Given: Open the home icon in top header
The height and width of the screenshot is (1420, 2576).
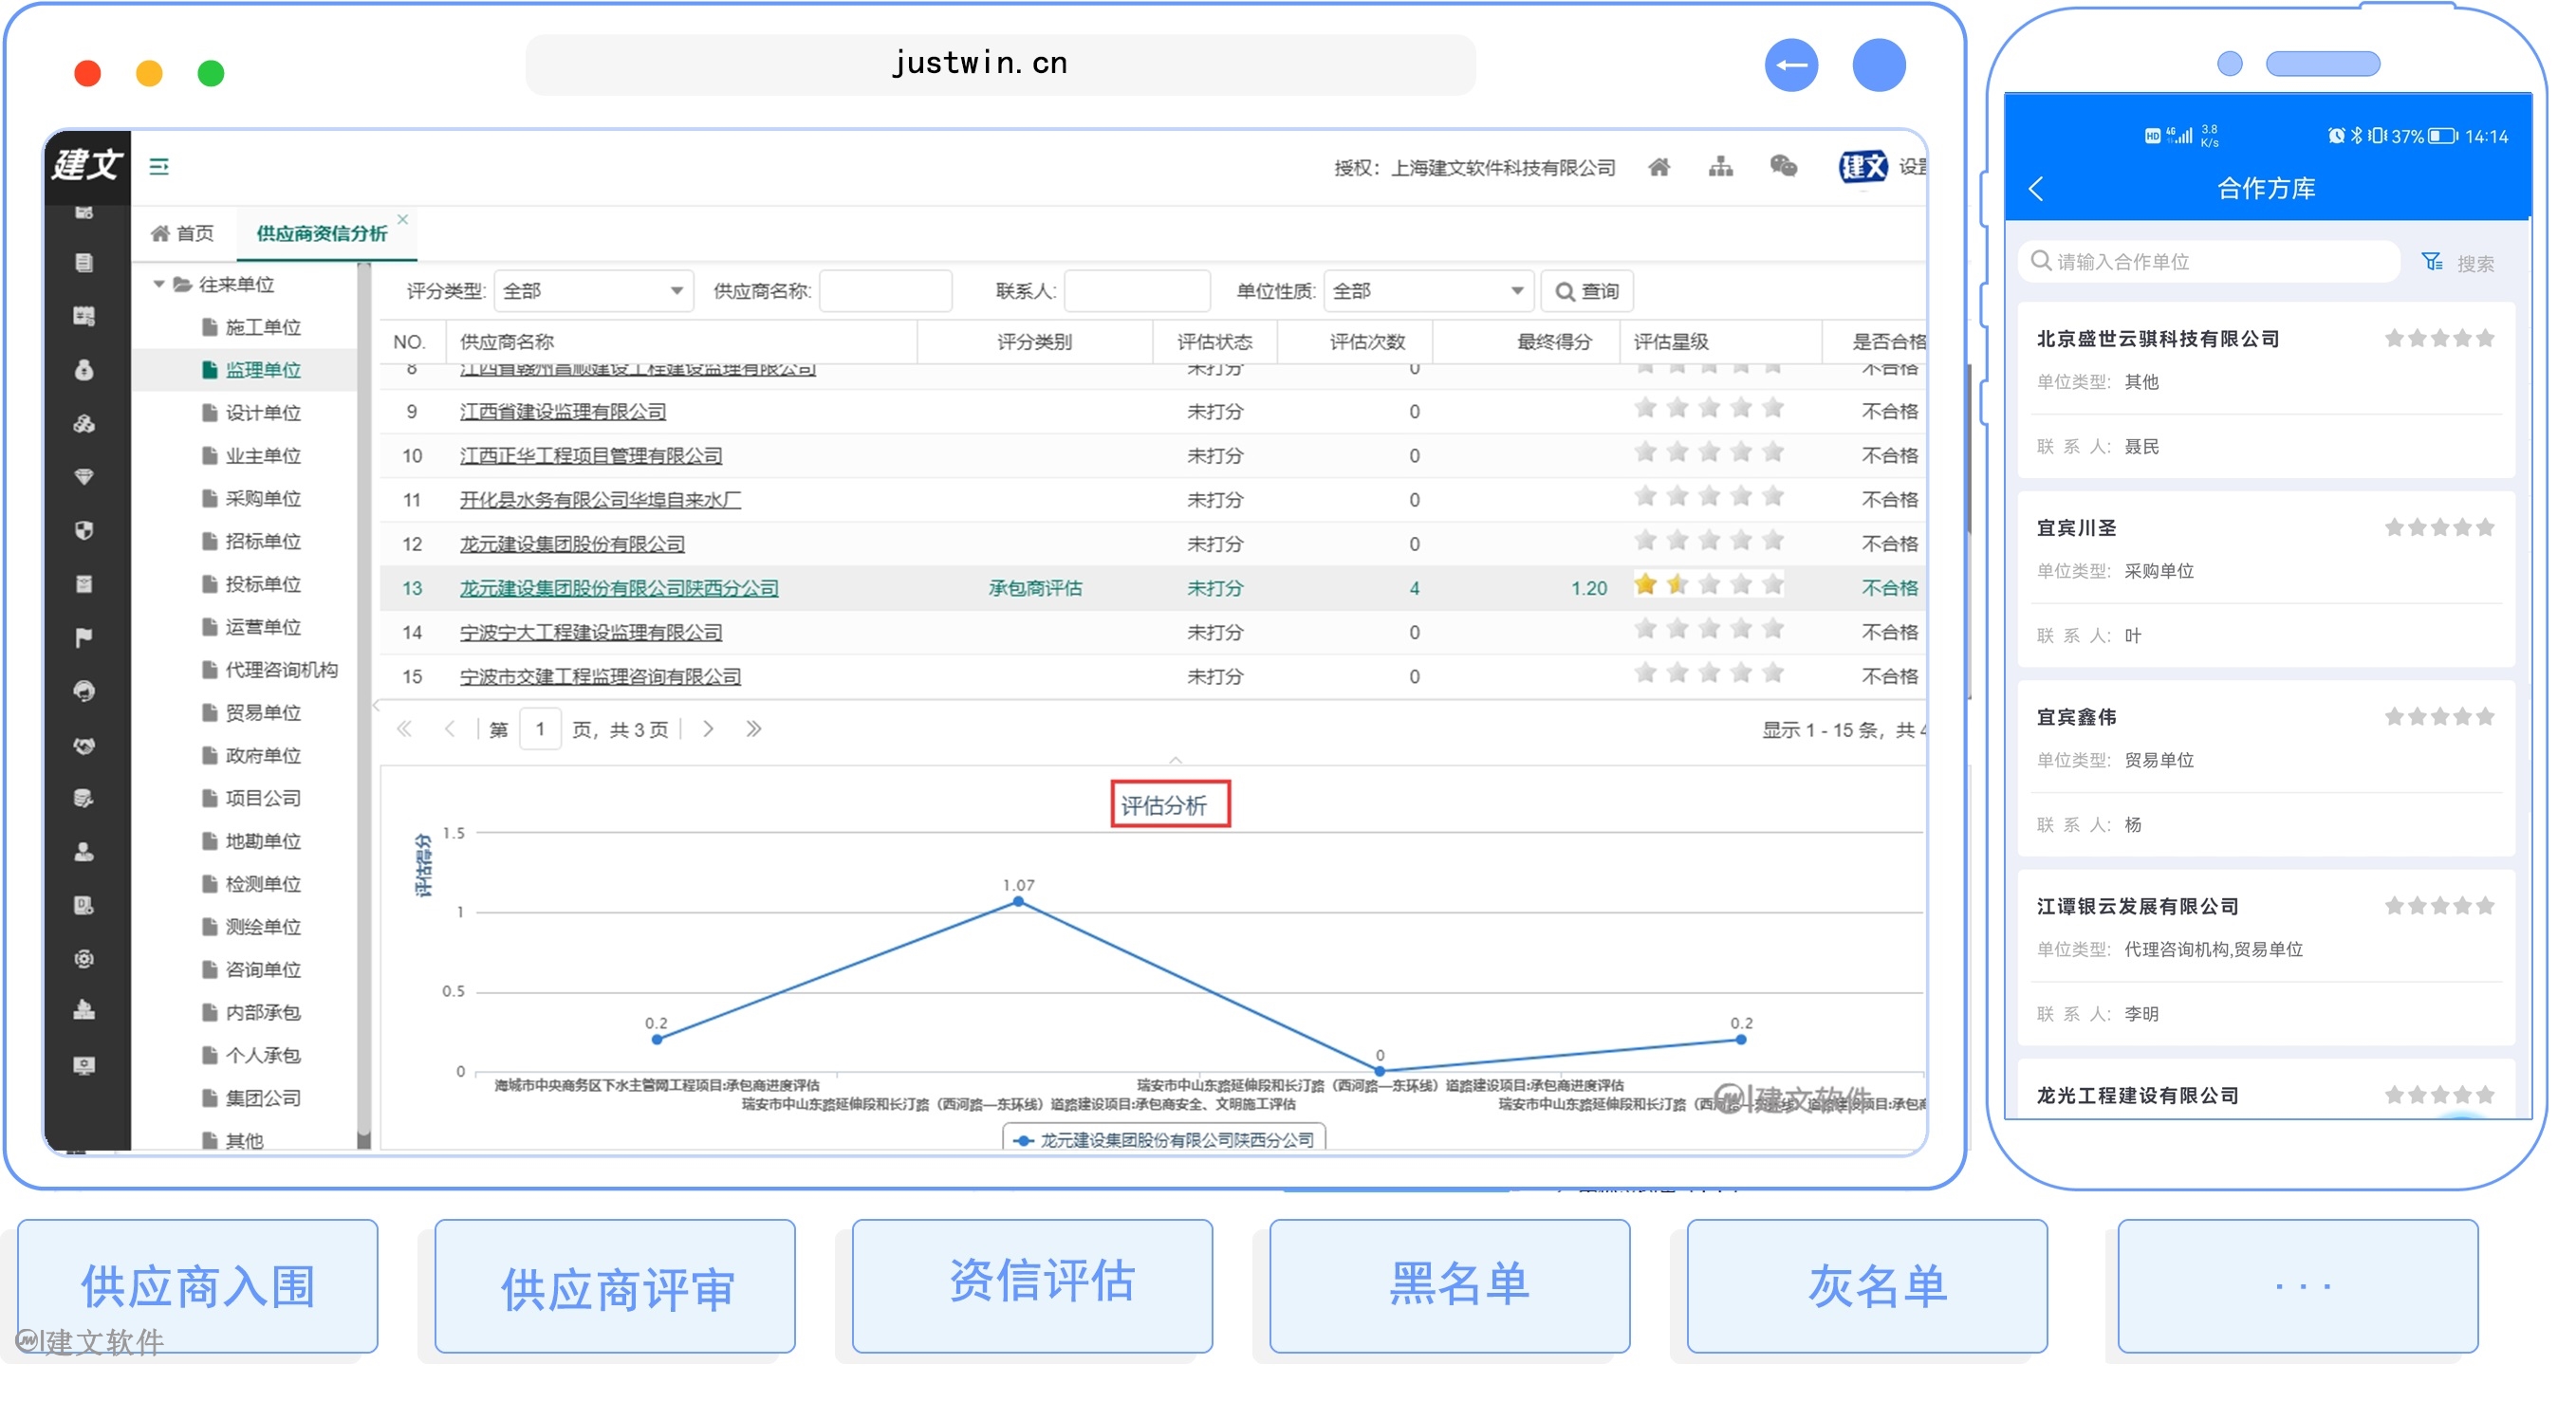Looking at the screenshot, I should point(1659,167).
